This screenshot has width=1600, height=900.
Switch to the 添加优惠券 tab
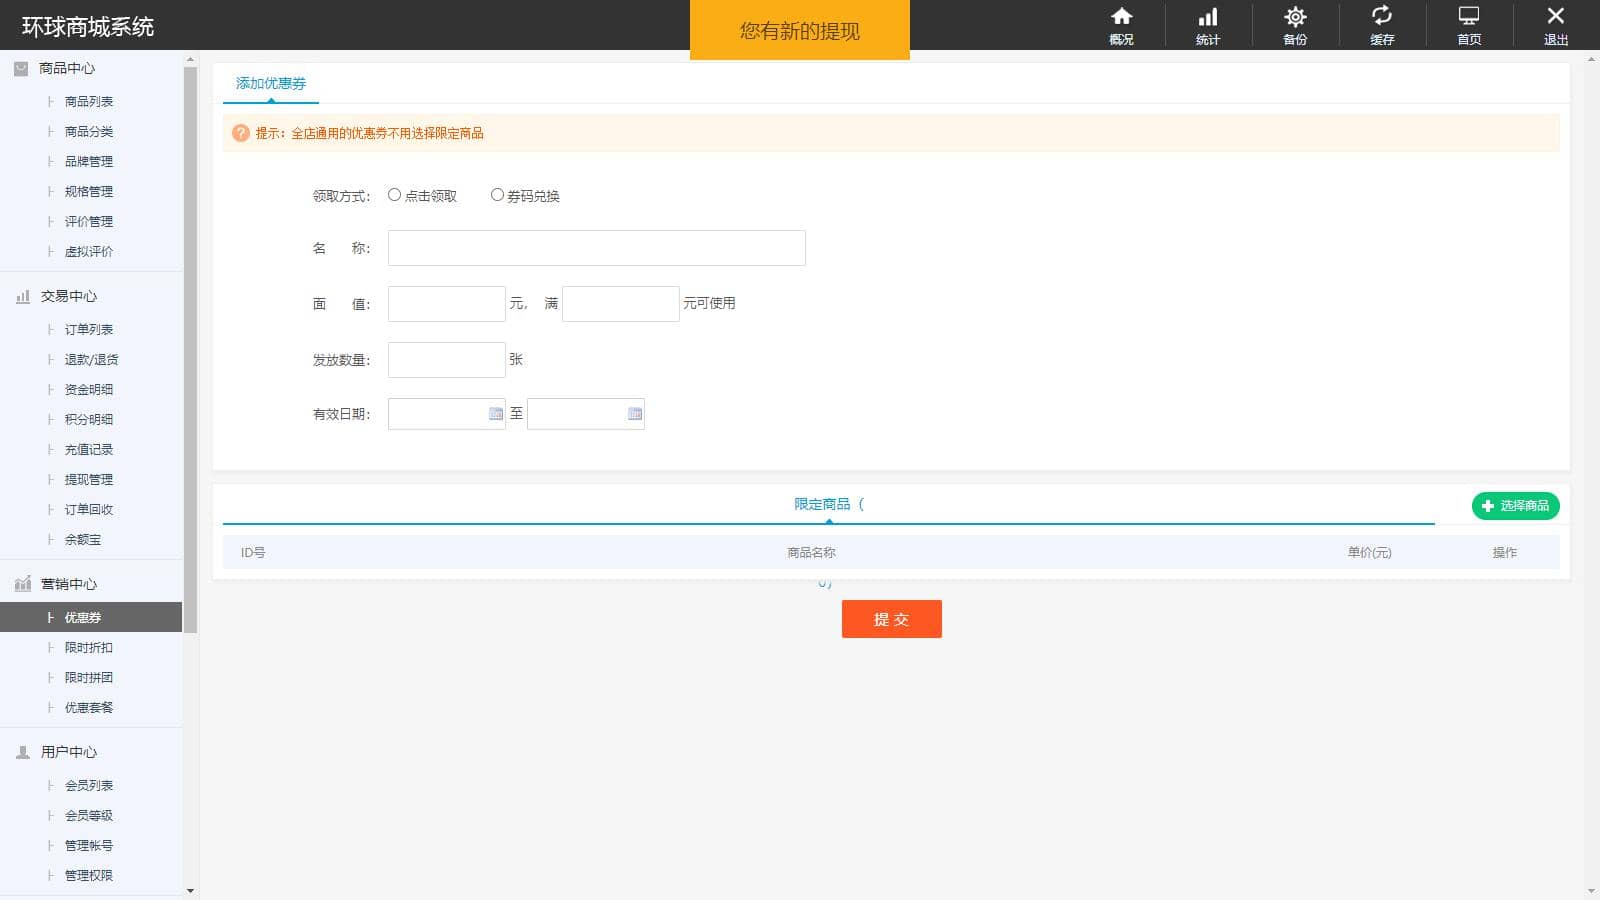[271, 84]
